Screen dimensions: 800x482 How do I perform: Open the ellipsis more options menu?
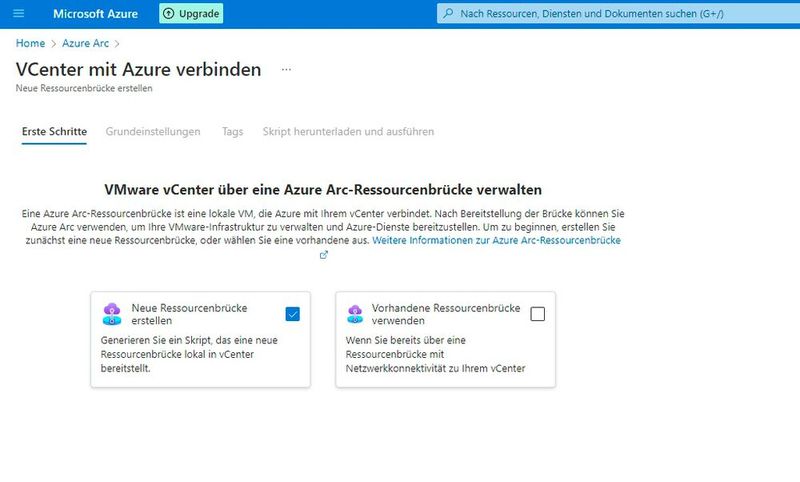(x=286, y=69)
